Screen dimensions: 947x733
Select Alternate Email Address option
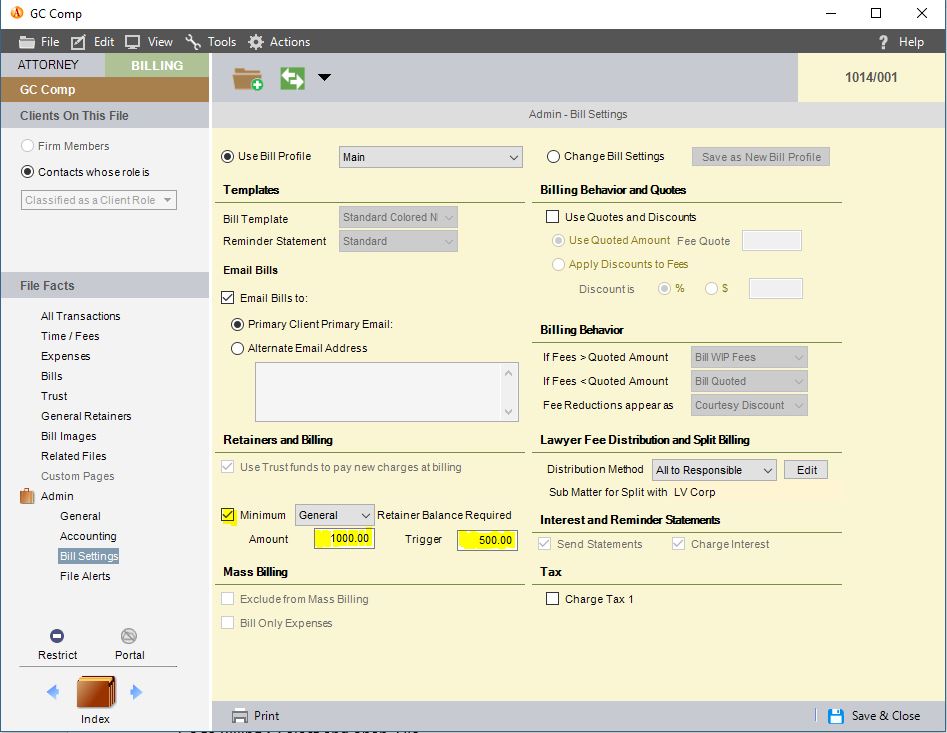[x=237, y=348]
